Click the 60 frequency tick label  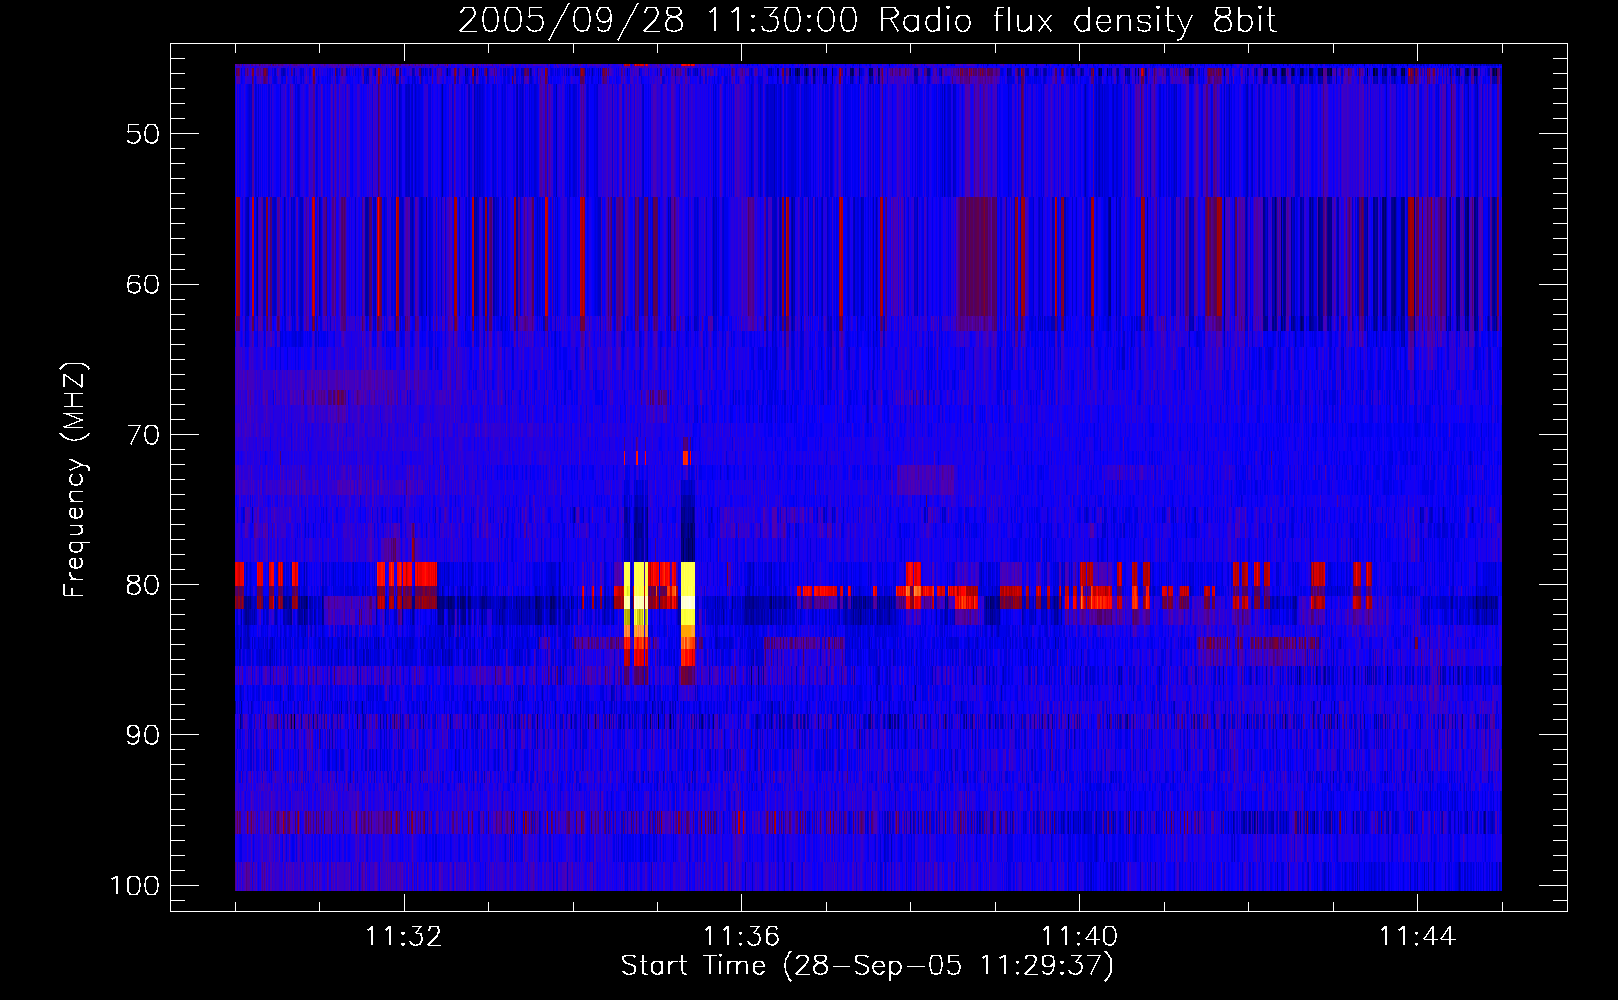[143, 284]
